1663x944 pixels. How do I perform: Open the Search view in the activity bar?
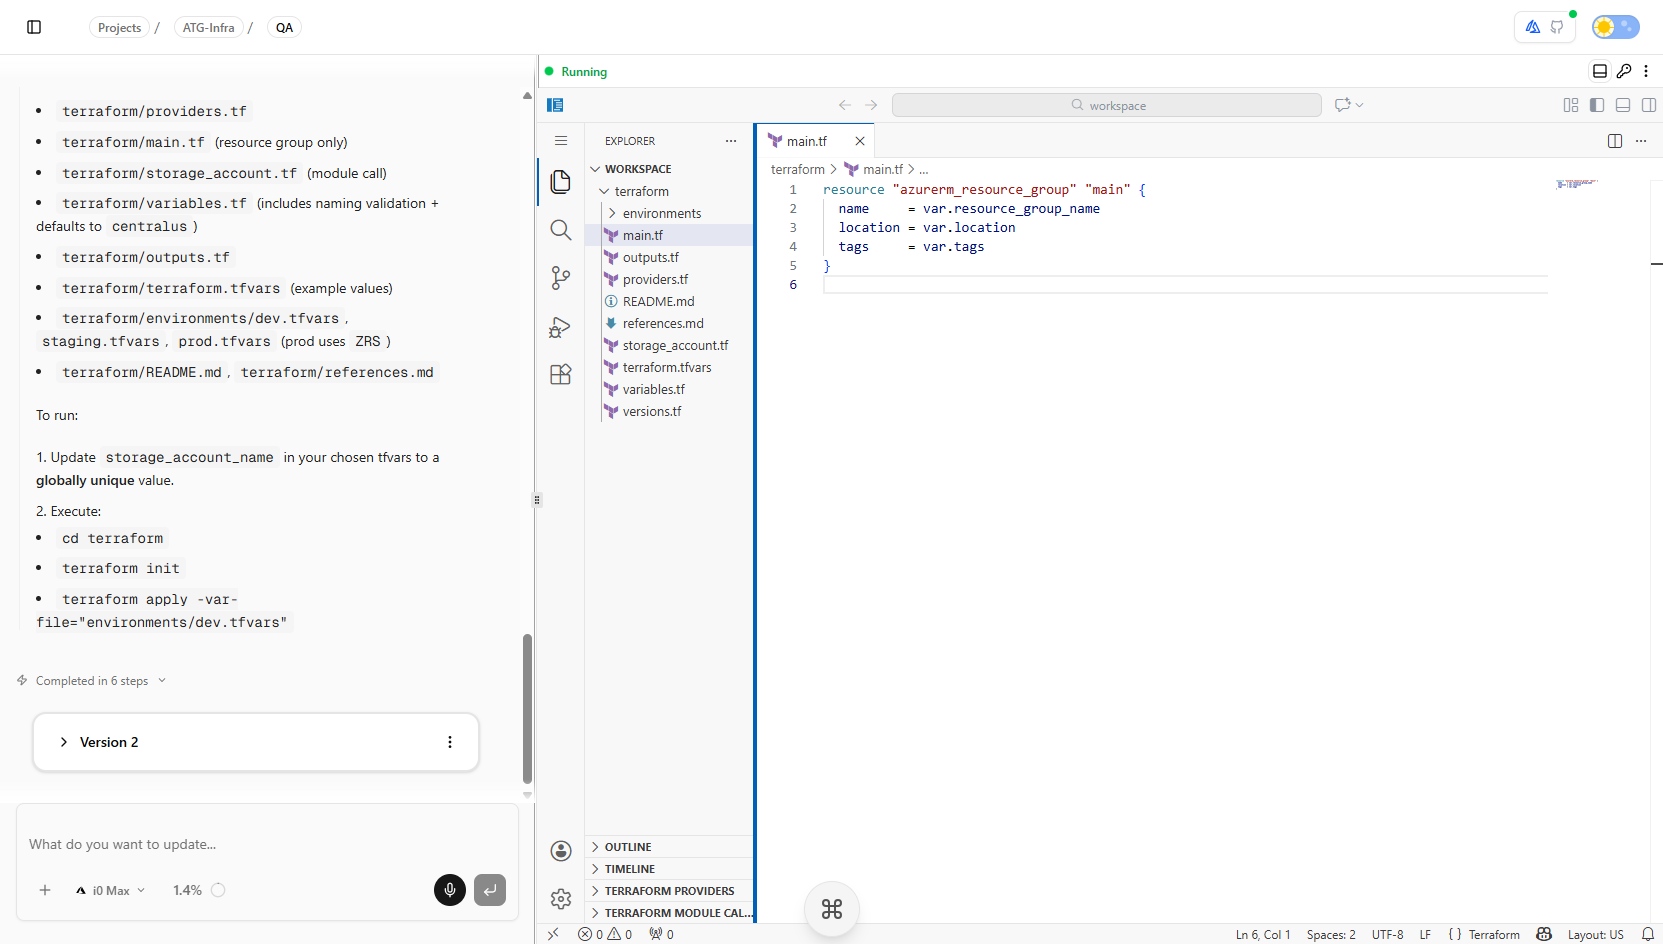561,230
